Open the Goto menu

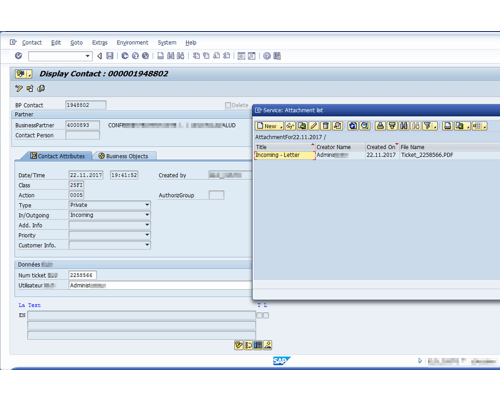click(x=76, y=43)
